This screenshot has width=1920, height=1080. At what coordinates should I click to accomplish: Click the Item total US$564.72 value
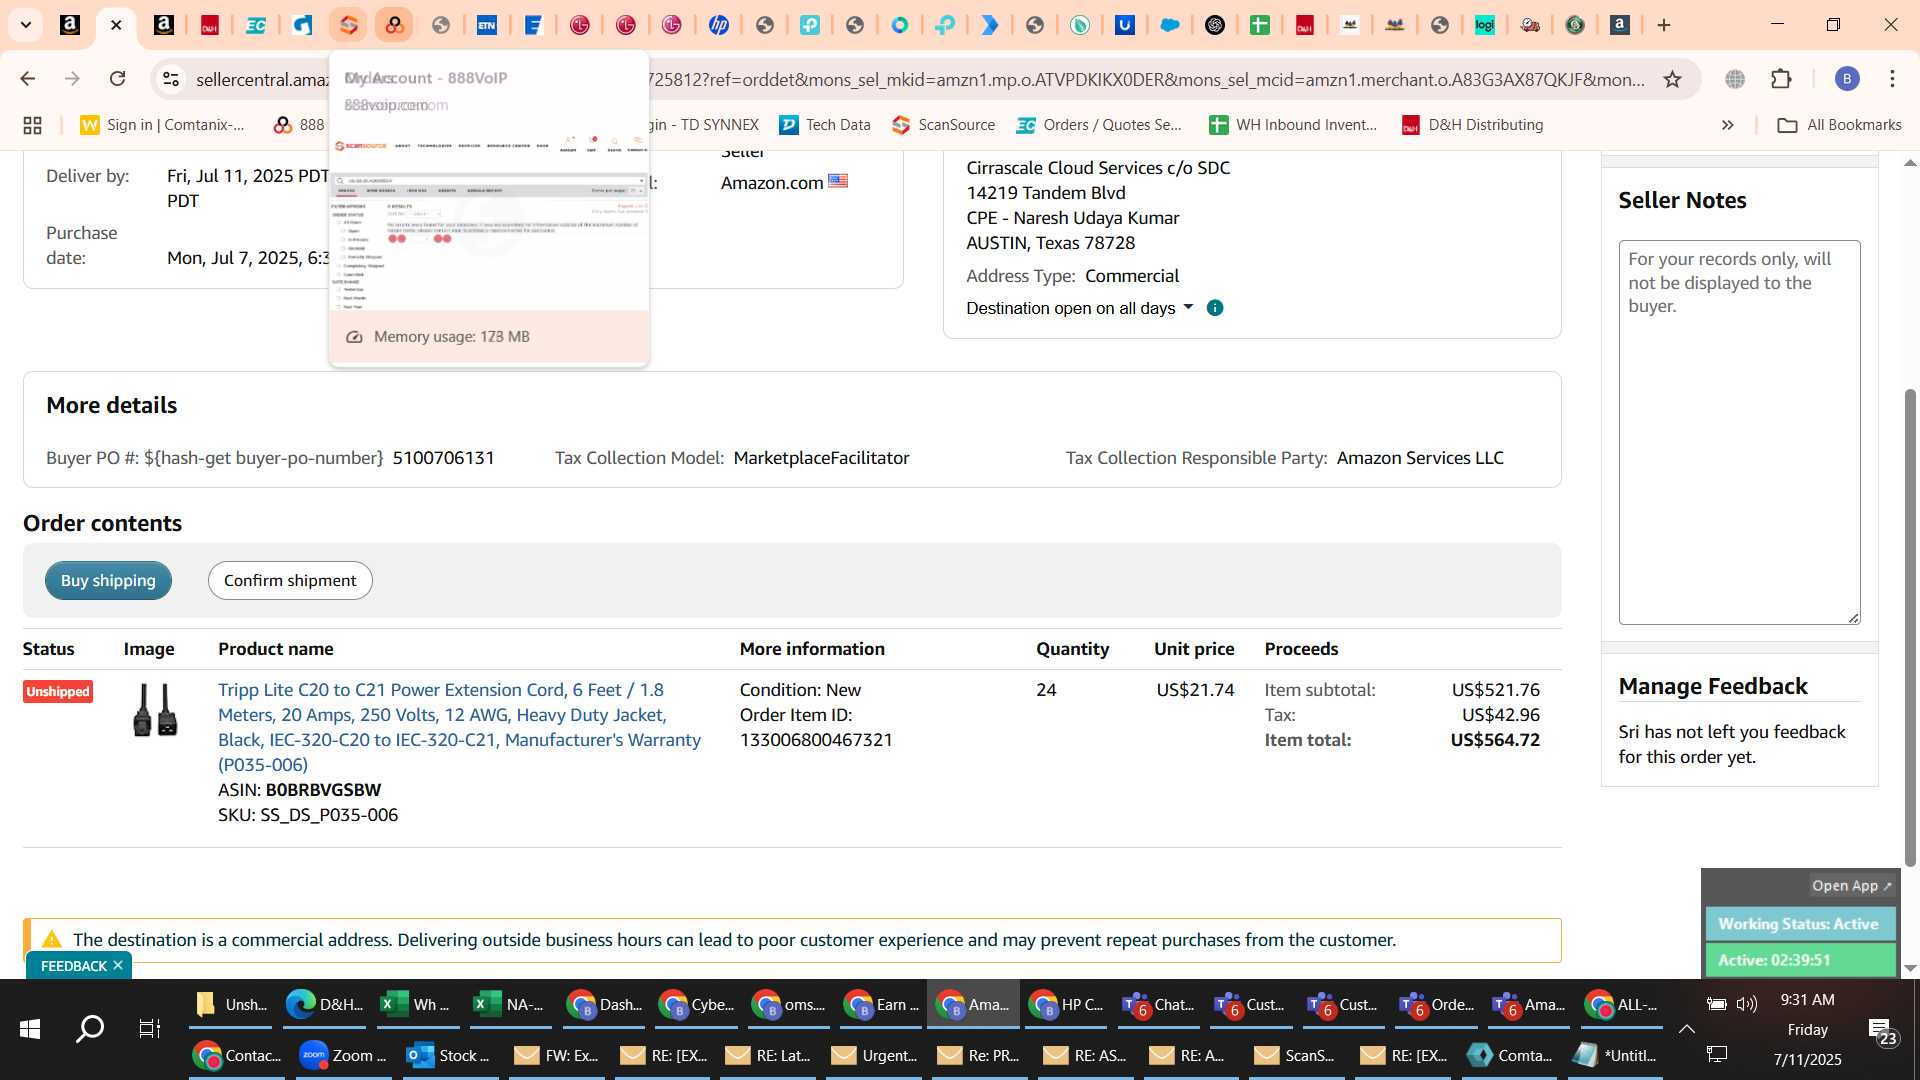tap(1495, 740)
